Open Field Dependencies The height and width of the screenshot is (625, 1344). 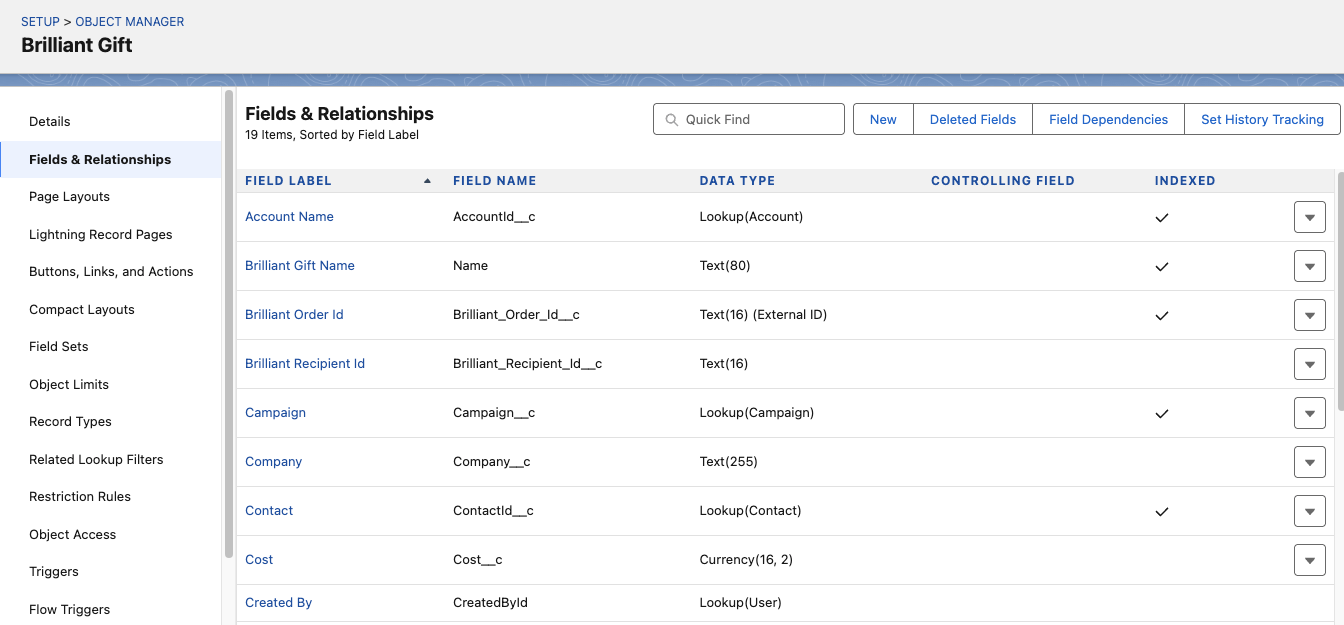[1108, 119]
